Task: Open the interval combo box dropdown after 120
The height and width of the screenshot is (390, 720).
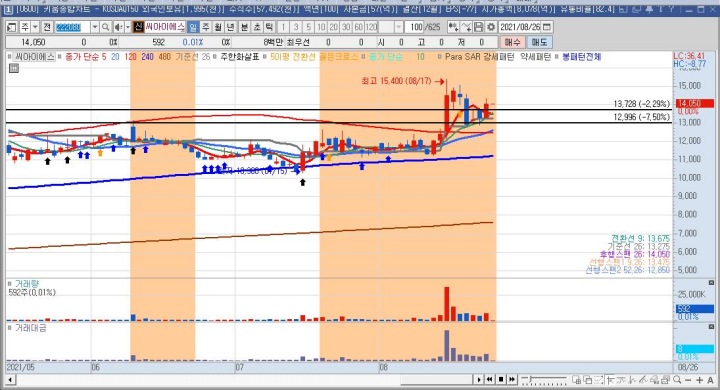Action: [x=399, y=27]
